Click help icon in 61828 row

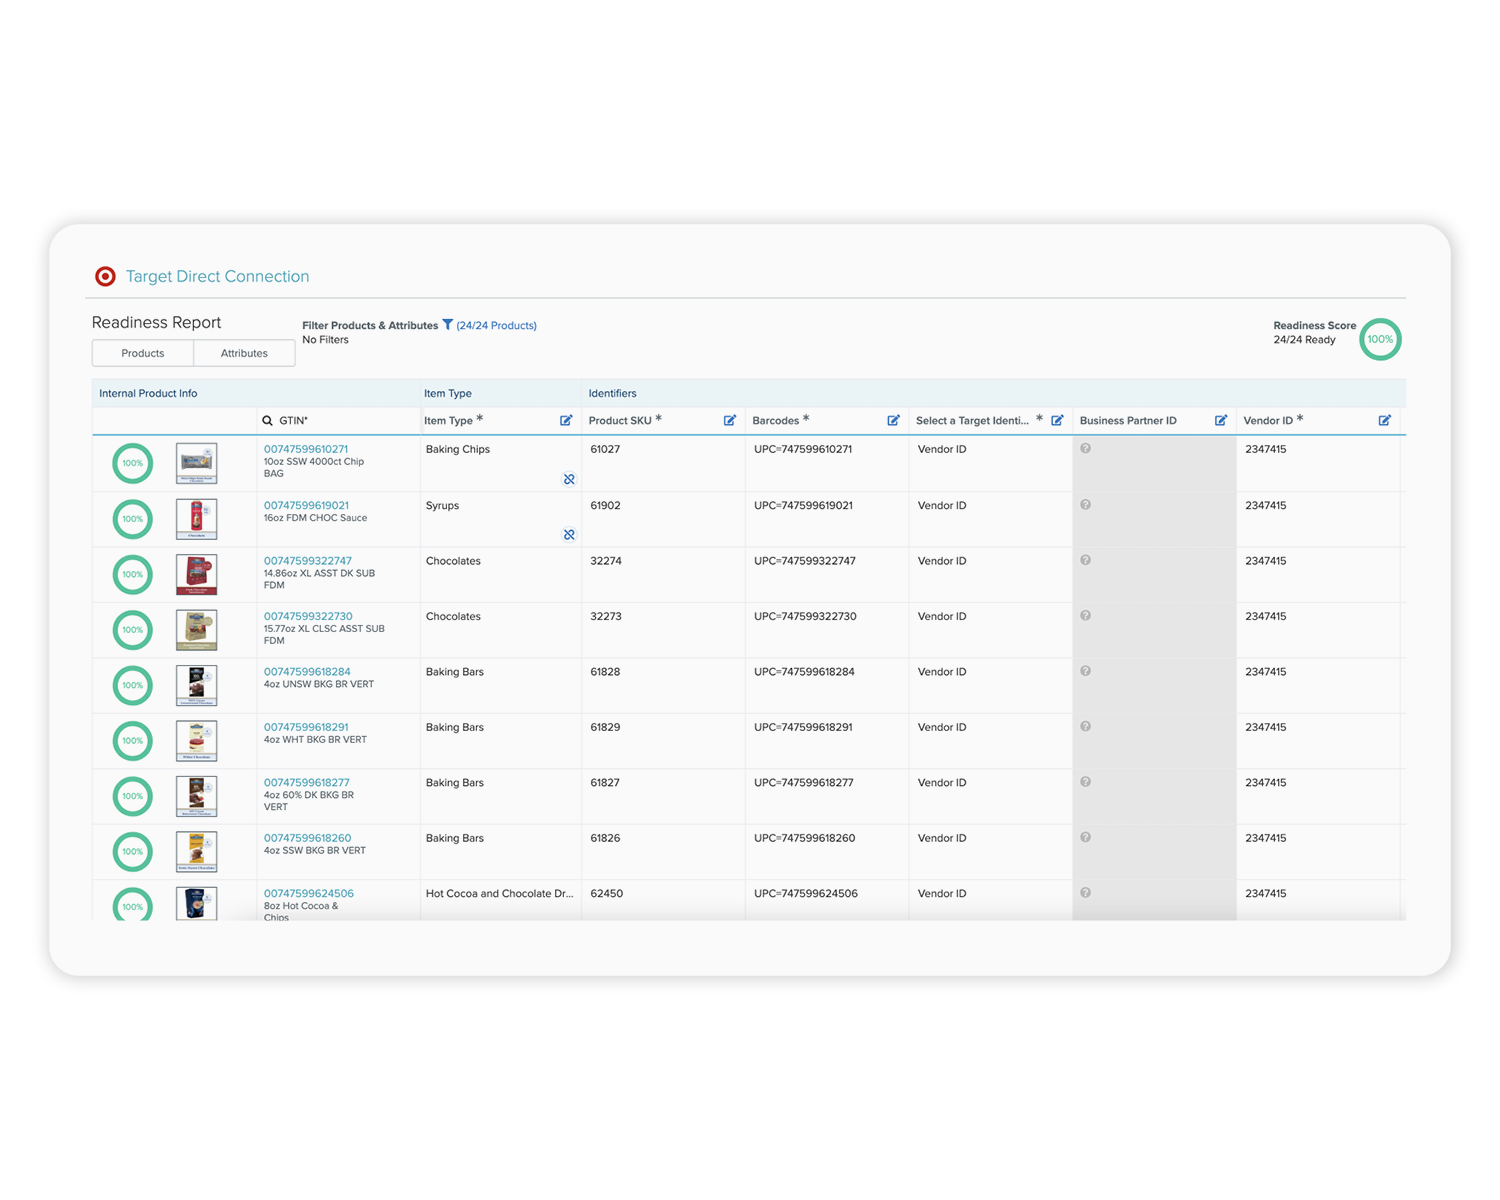coord(1086,671)
